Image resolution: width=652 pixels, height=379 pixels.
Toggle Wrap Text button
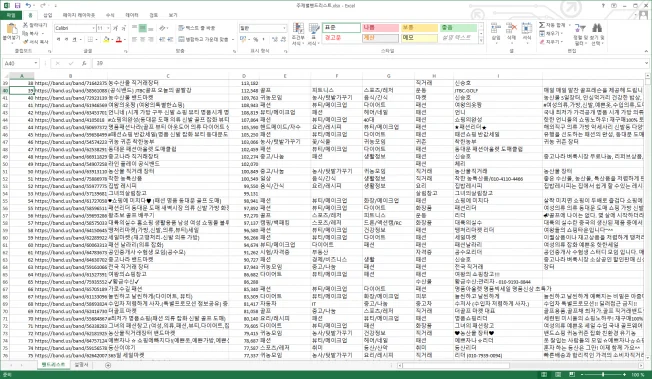(x=196, y=28)
